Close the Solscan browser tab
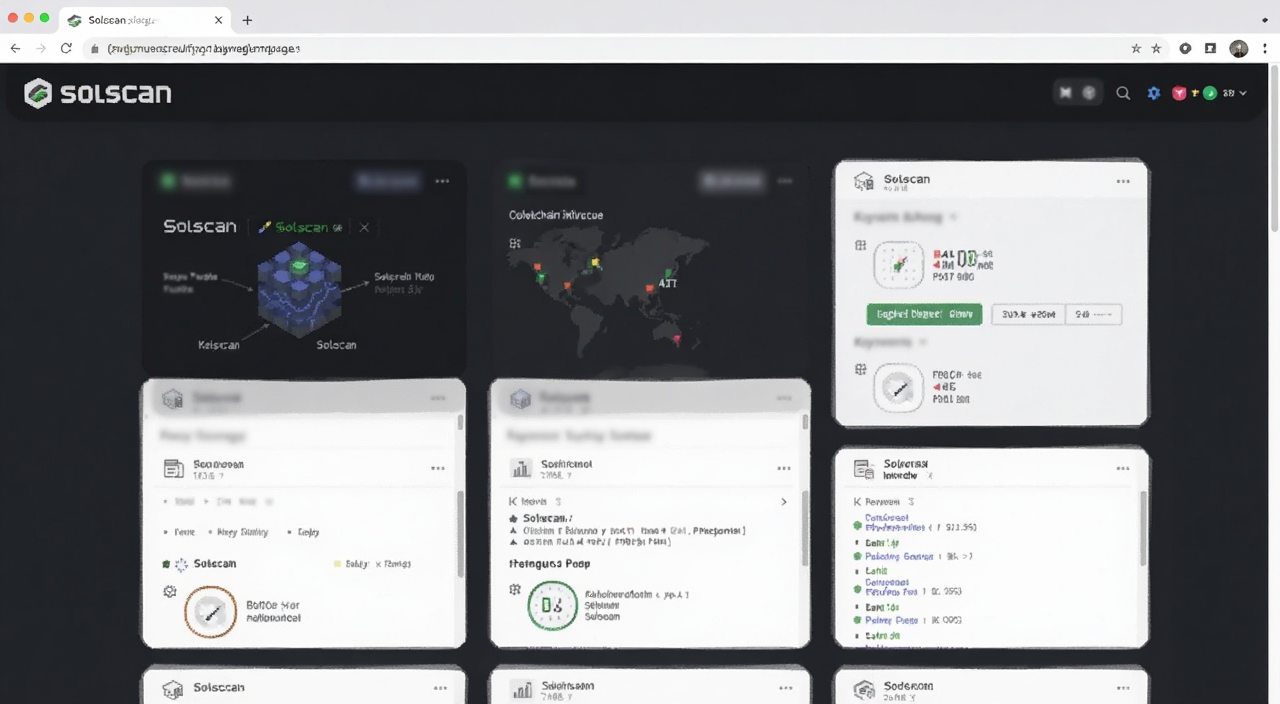The image size is (1280, 704). [219, 20]
